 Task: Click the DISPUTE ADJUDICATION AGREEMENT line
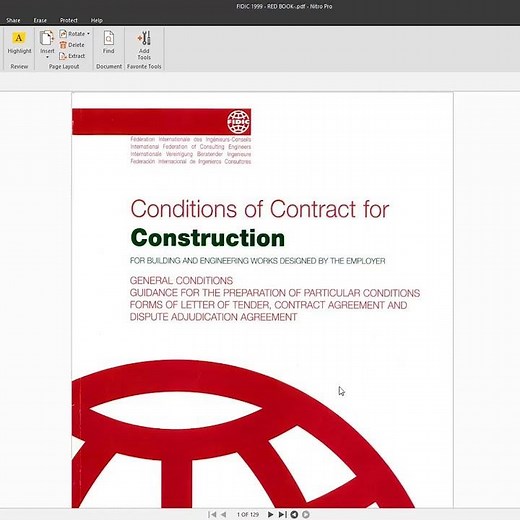pos(213,317)
